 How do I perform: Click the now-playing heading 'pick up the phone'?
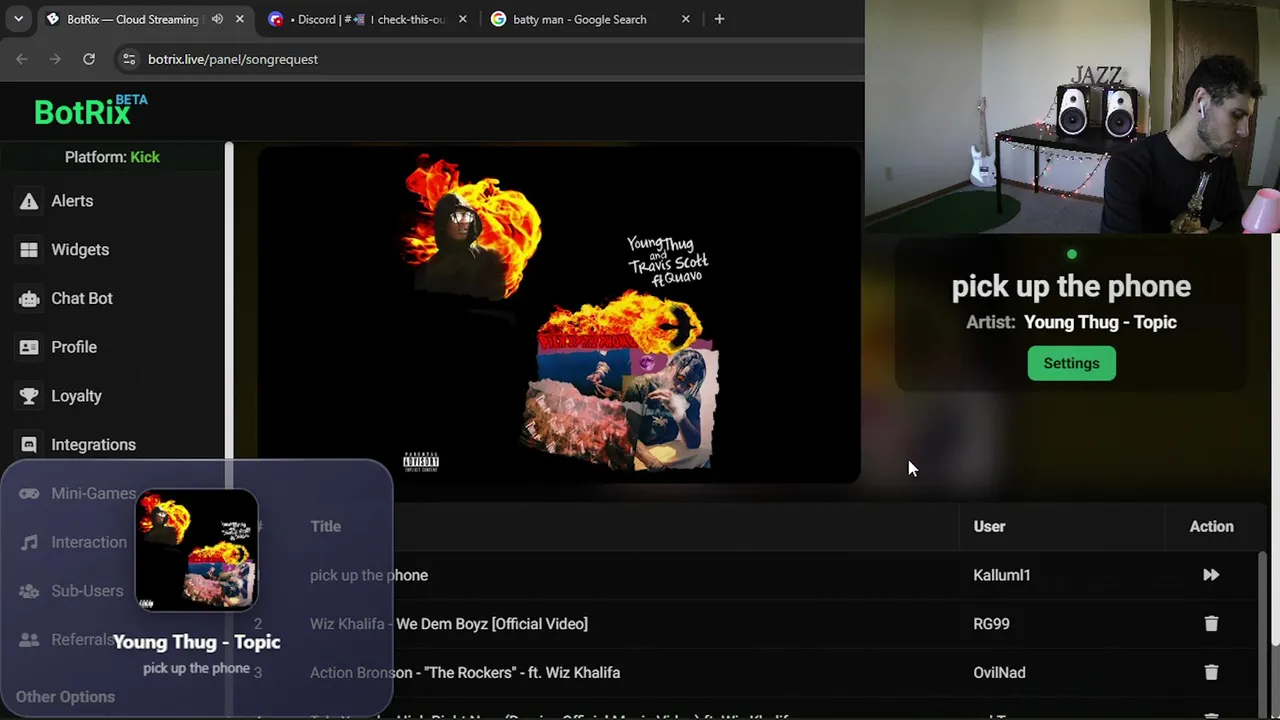click(1071, 287)
